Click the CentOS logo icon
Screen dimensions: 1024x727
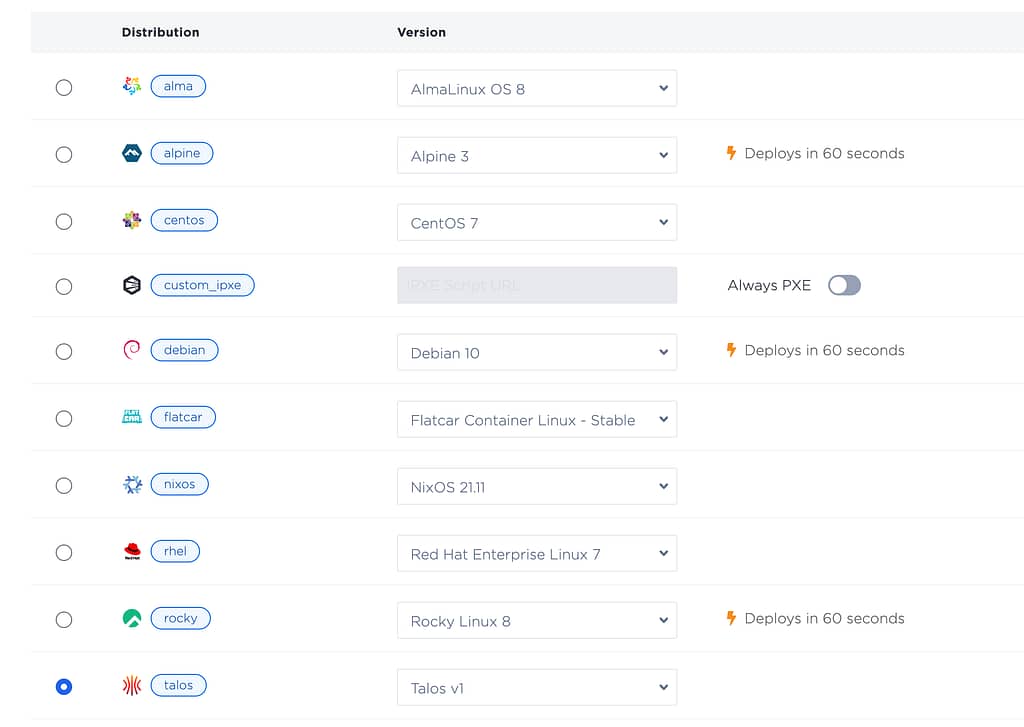pyautogui.click(x=132, y=220)
